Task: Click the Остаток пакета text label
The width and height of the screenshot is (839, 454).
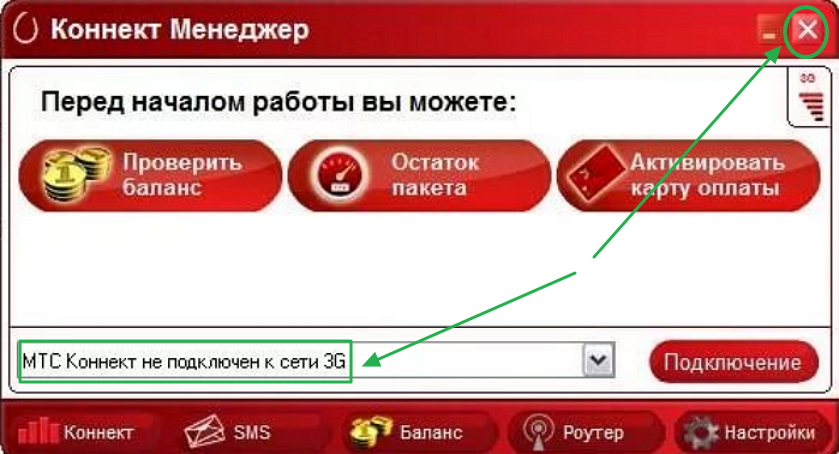Action: coord(435,175)
